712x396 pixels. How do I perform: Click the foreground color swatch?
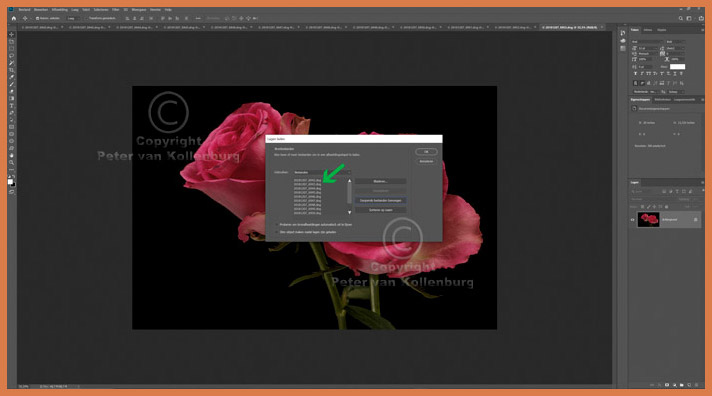10,182
